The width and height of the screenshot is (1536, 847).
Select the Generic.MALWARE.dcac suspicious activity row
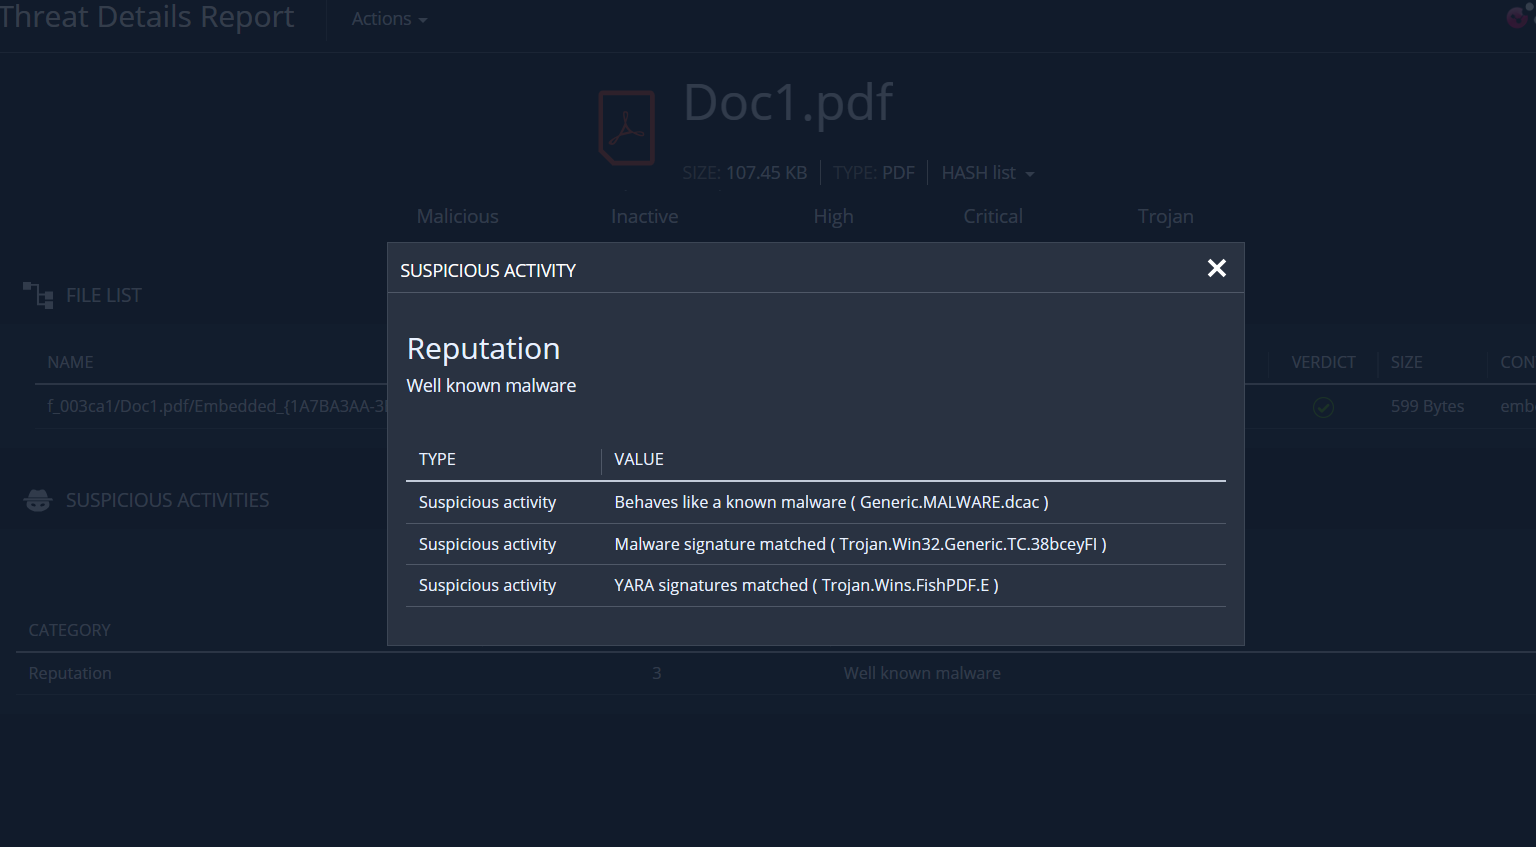[x=815, y=502]
